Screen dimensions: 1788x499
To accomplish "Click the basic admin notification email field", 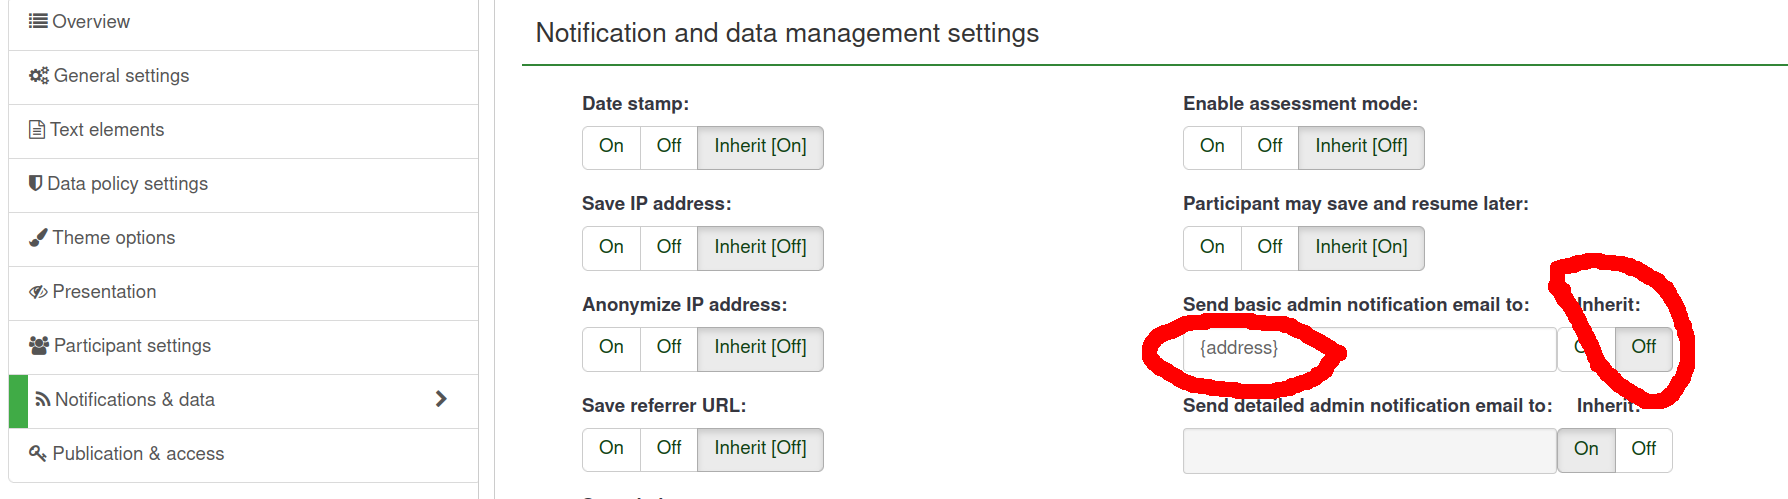I will (1369, 349).
